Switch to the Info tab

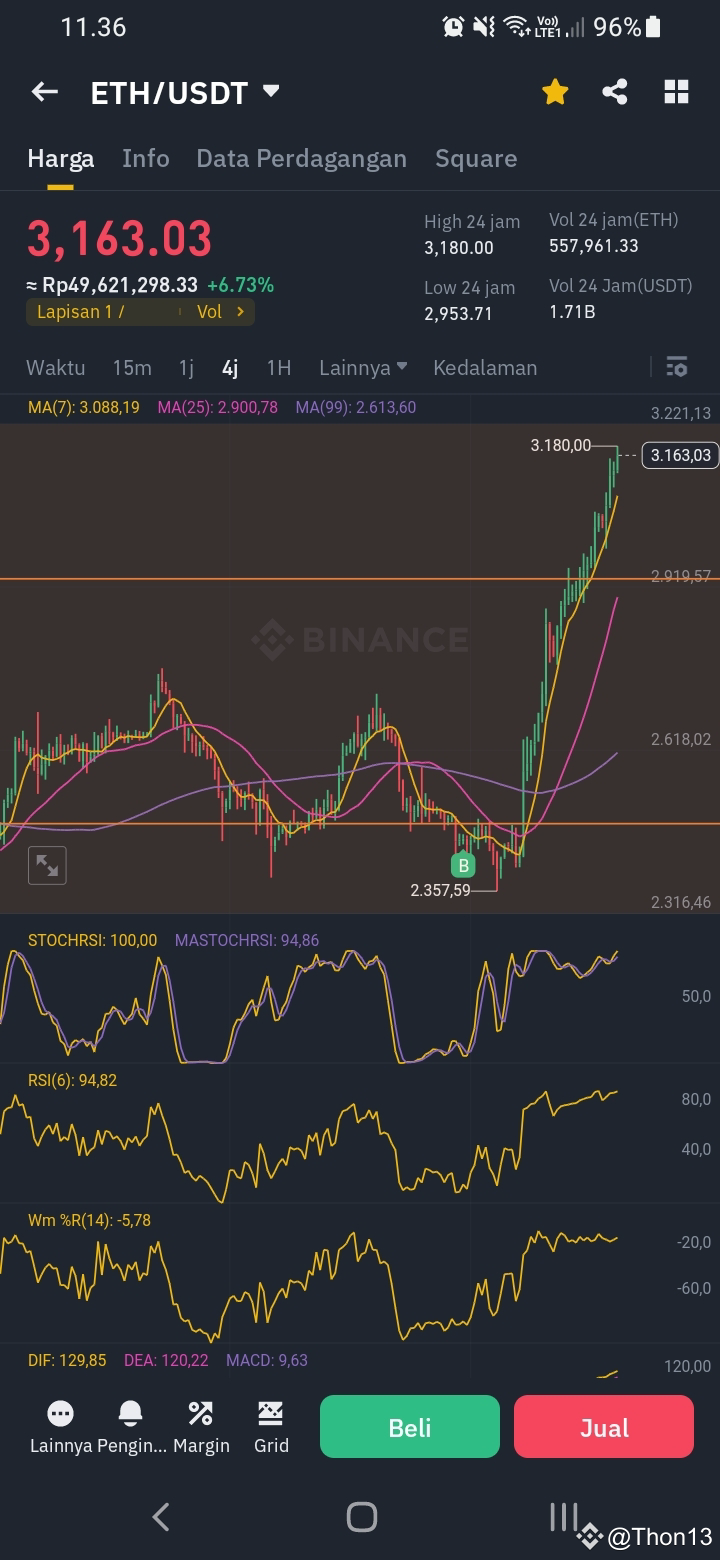point(146,158)
